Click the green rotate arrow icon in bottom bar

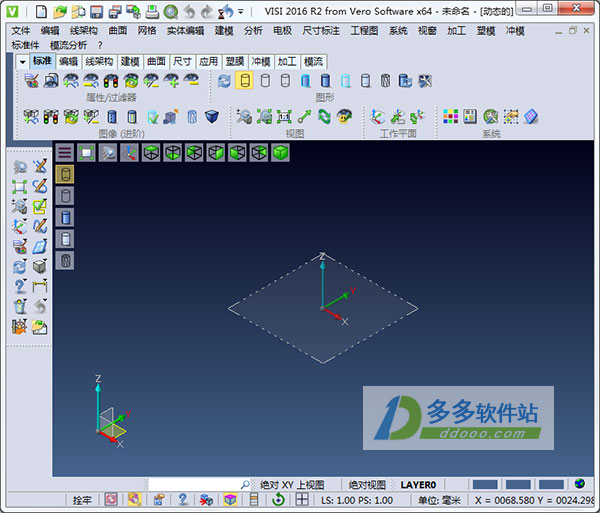click(278, 500)
